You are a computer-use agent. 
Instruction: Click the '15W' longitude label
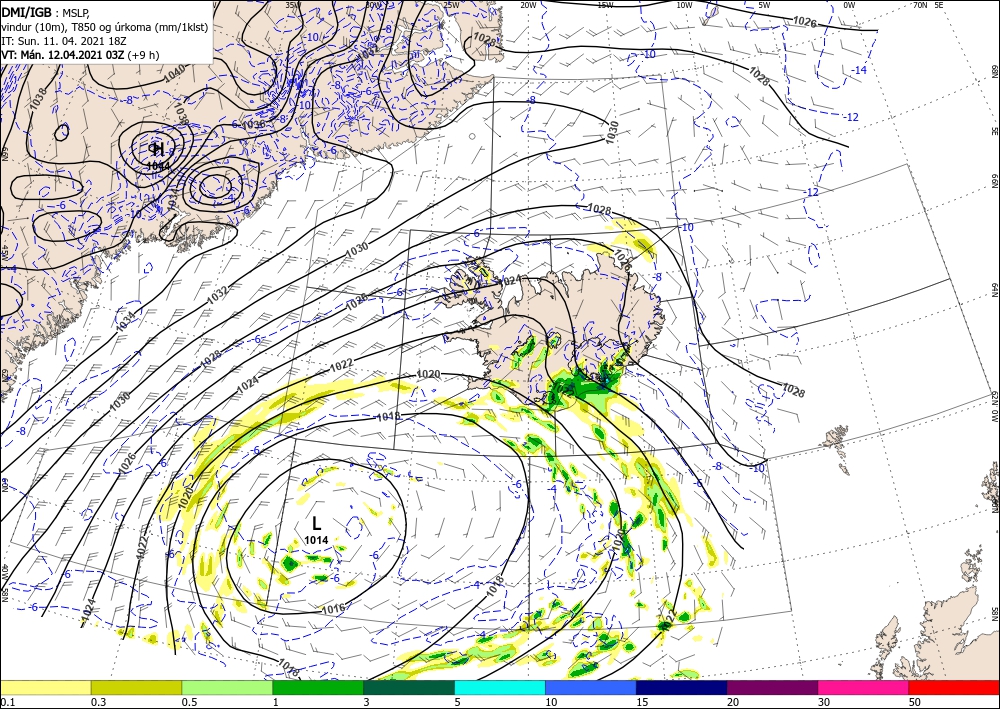point(606,5)
